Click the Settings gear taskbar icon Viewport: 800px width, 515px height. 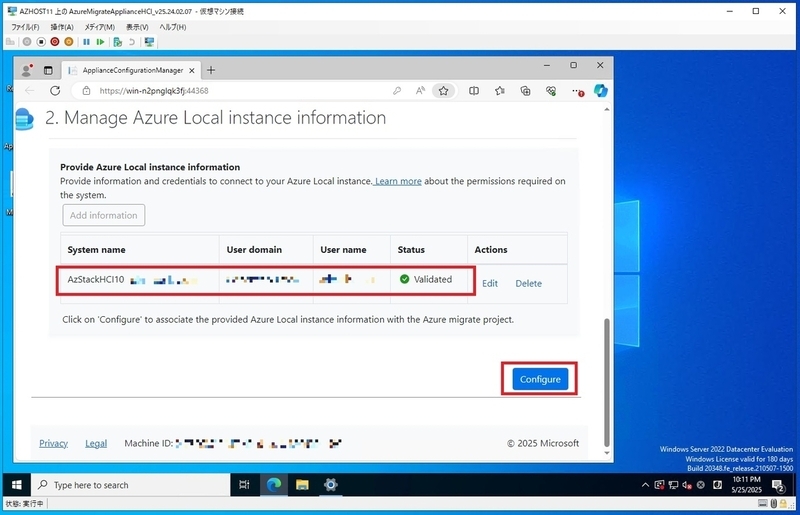point(331,485)
